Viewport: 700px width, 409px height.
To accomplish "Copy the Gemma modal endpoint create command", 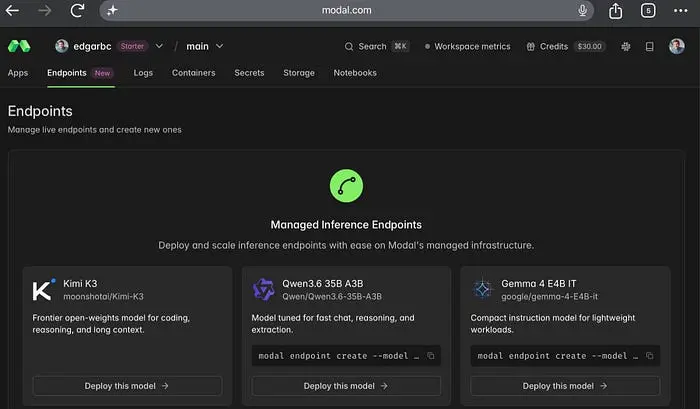I will point(650,356).
